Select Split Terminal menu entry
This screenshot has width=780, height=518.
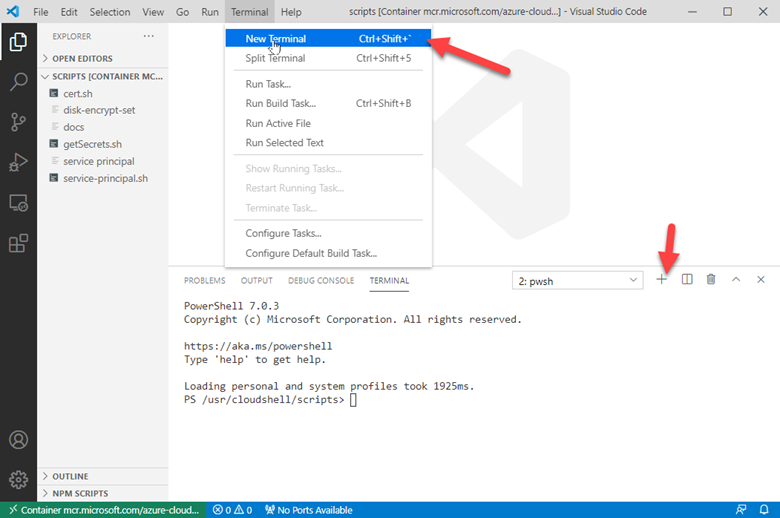tap(328, 58)
